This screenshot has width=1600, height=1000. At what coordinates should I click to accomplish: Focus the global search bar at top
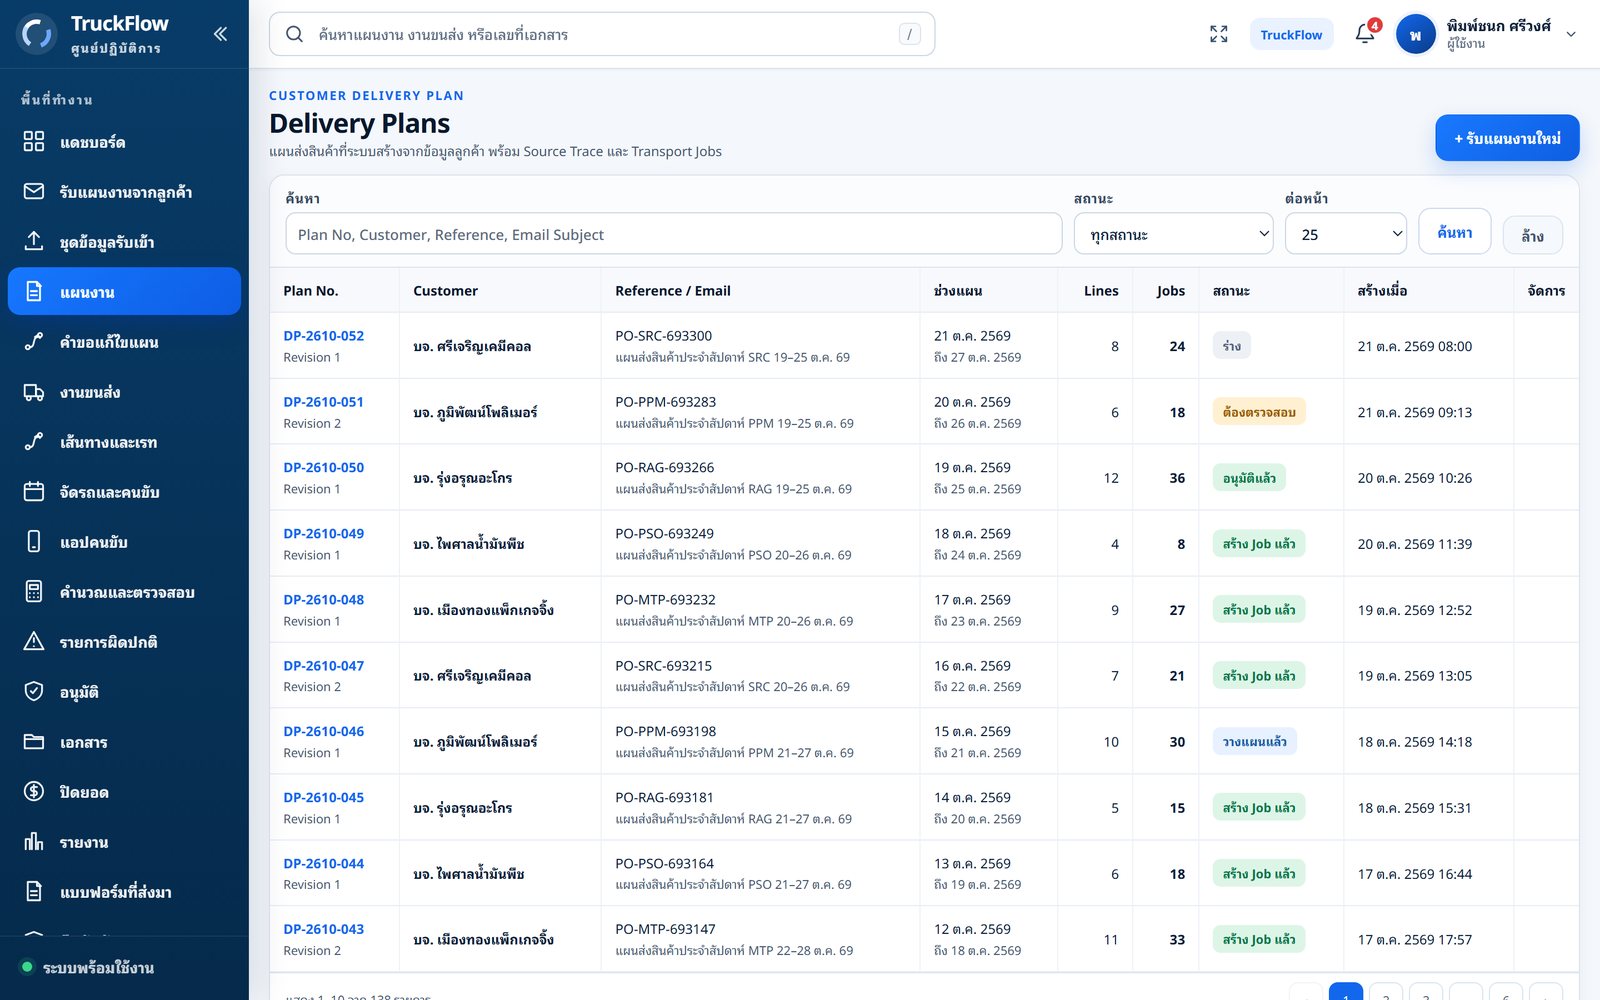coord(602,34)
